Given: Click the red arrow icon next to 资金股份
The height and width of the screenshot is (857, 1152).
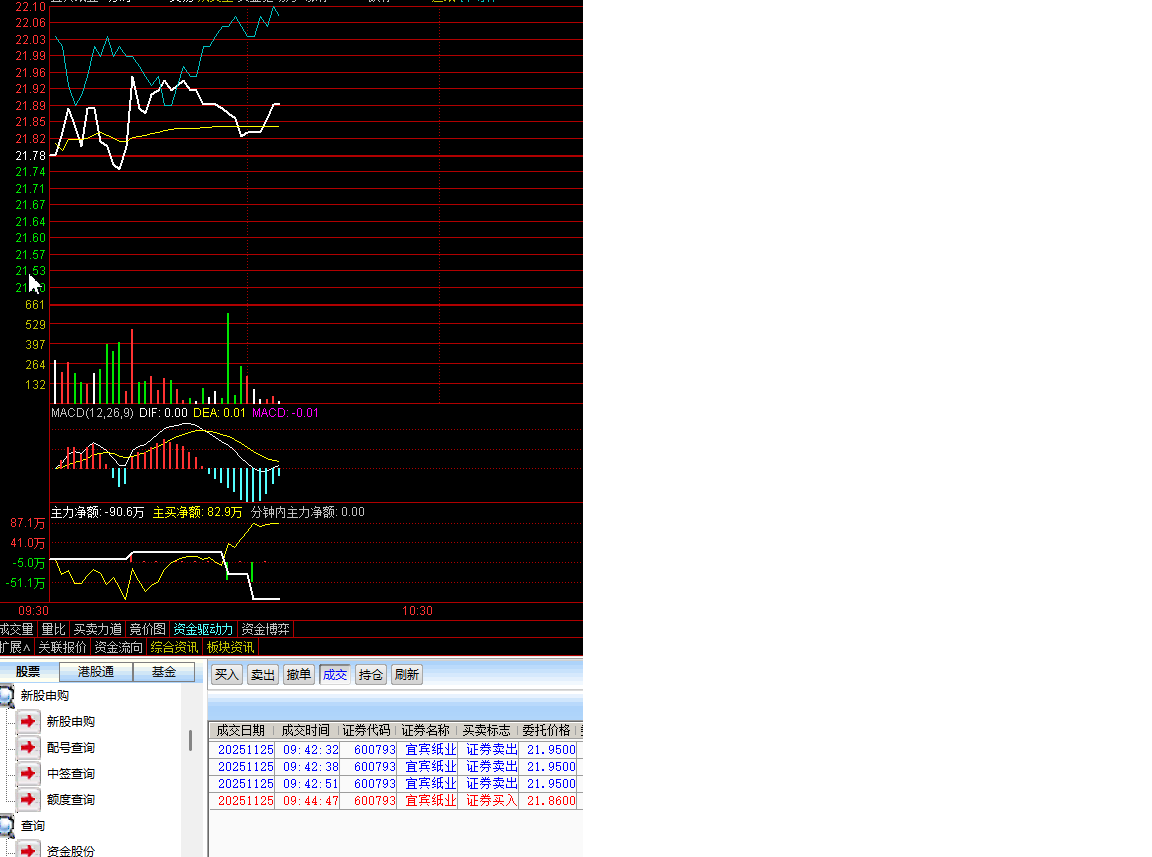Looking at the screenshot, I should coord(29,850).
